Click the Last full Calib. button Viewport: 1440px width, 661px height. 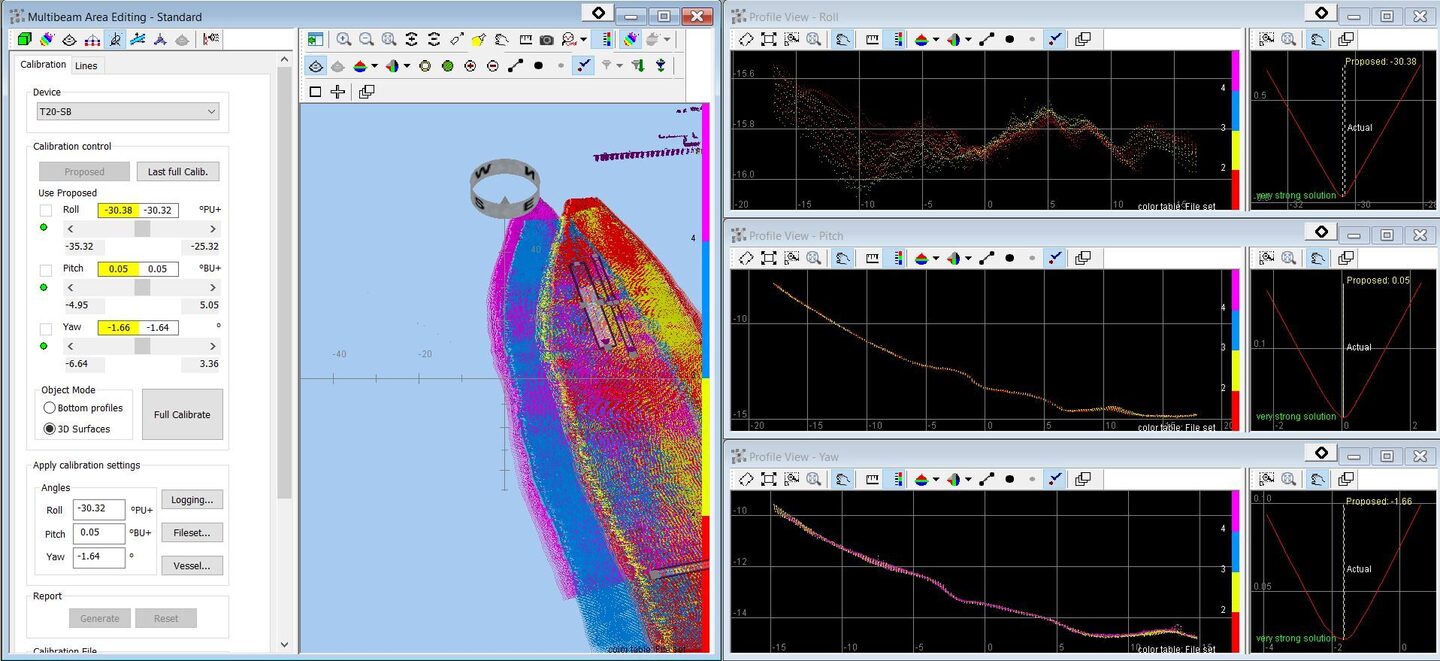tap(177, 172)
